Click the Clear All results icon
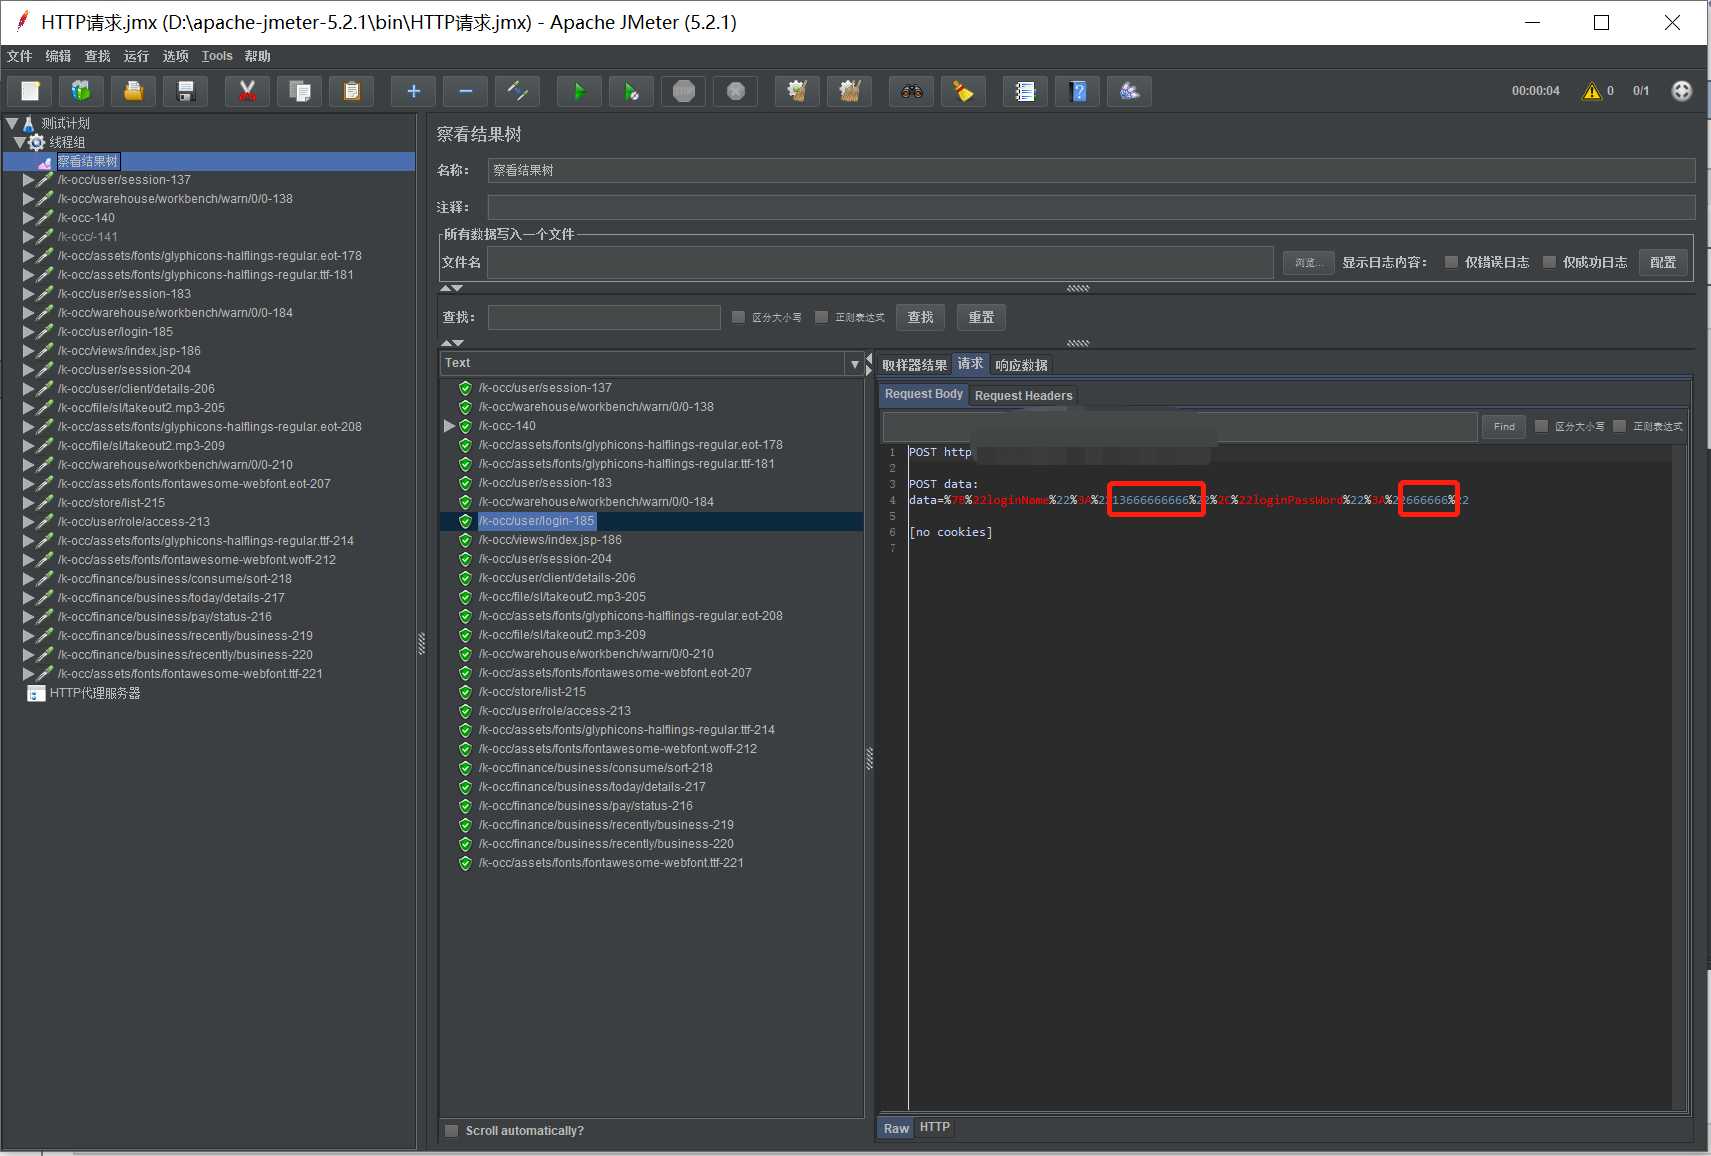This screenshot has width=1711, height=1156. [849, 91]
